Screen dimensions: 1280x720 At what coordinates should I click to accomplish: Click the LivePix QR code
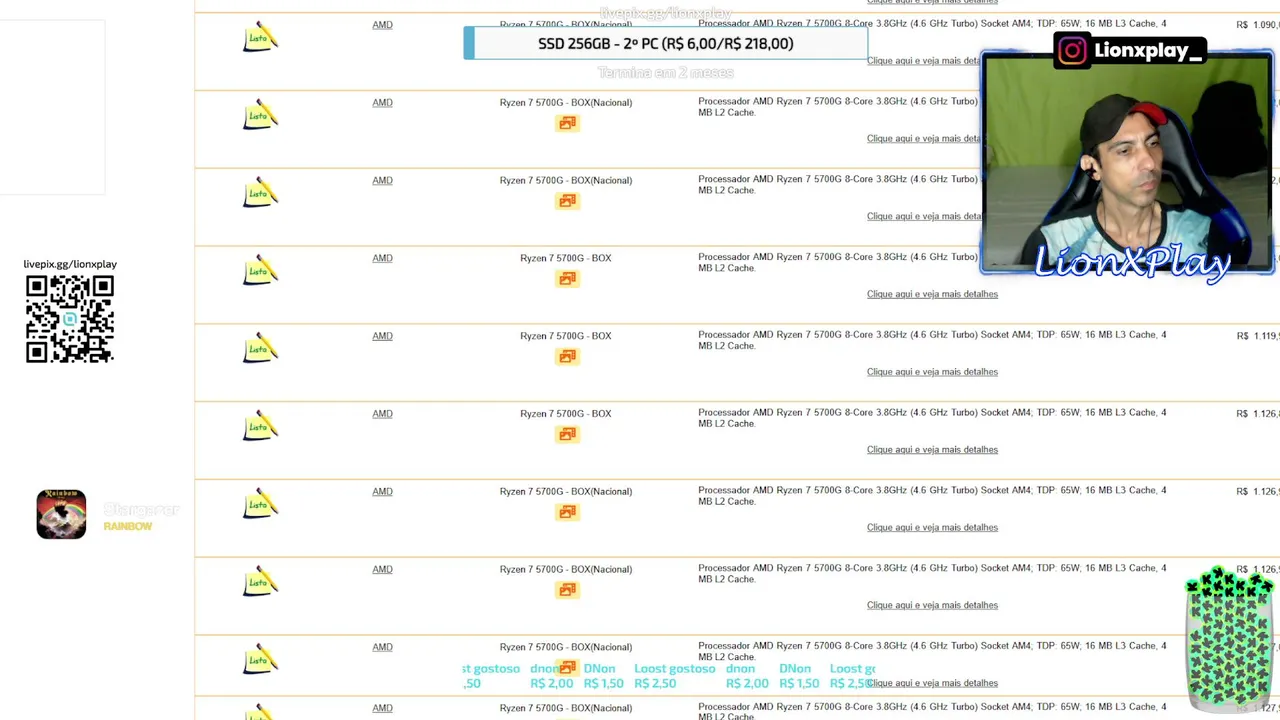pyautogui.click(x=70, y=319)
